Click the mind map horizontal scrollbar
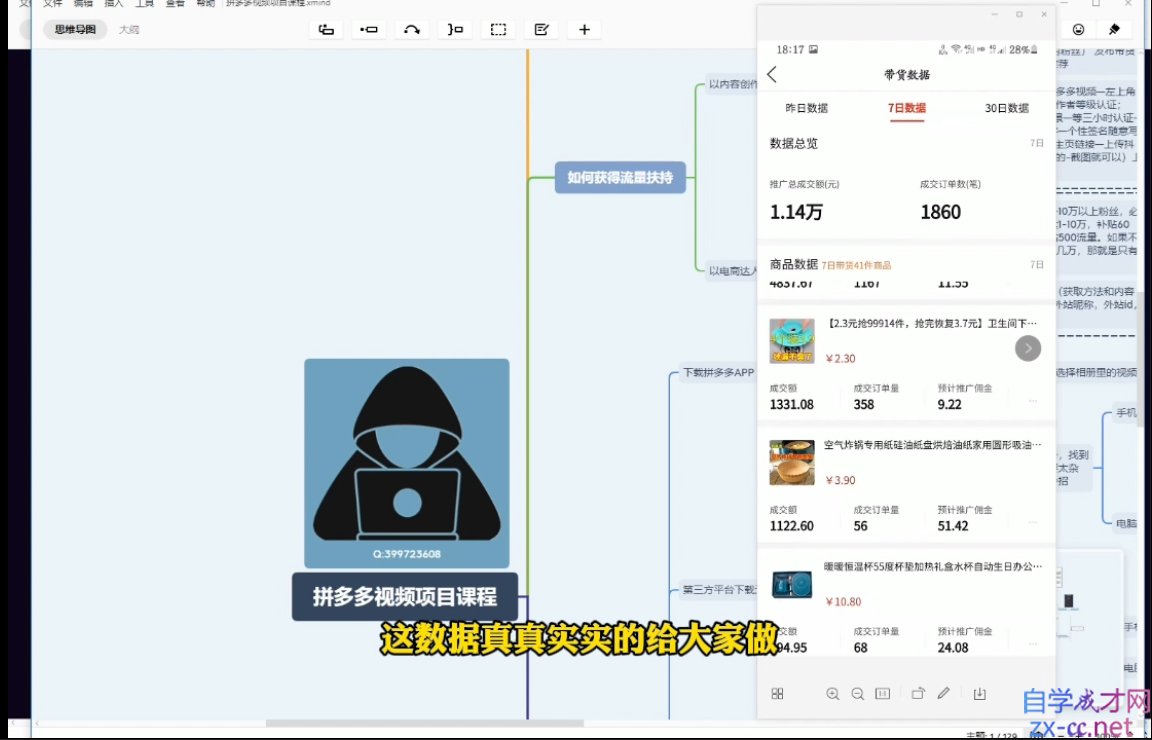This screenshot has width=1152, height=740. point(425,723)
